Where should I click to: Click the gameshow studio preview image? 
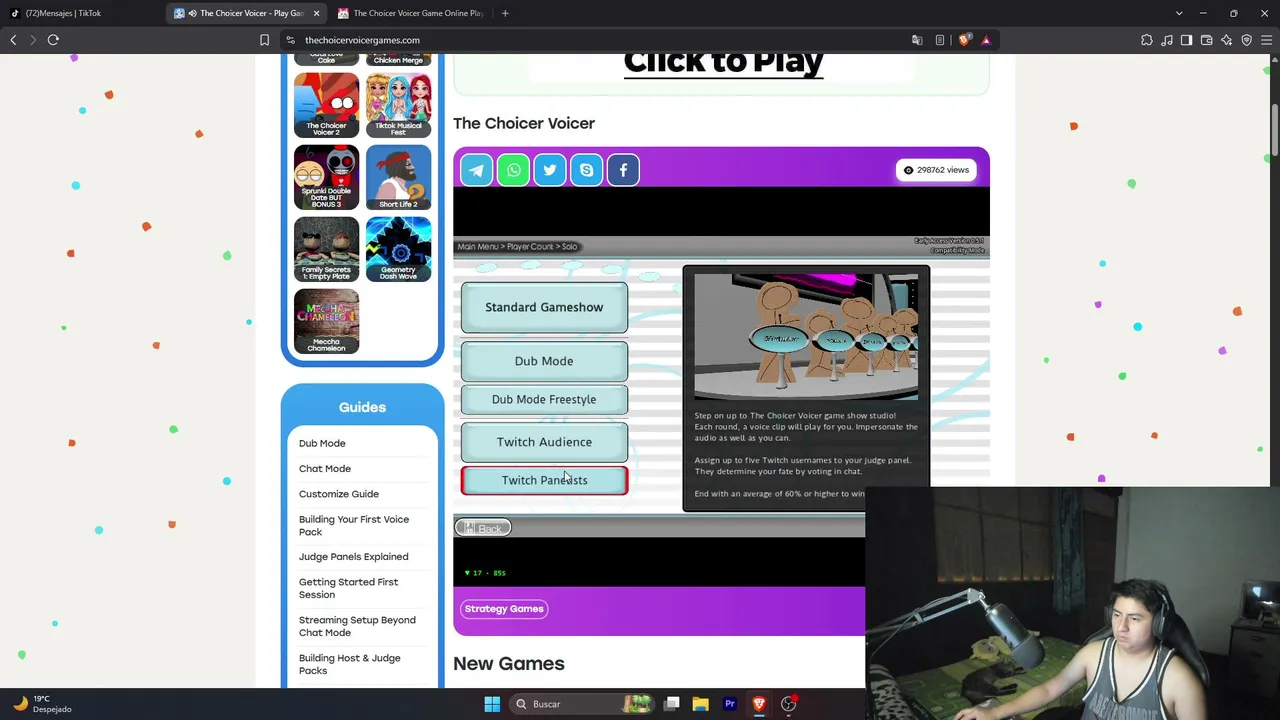[x=806, y=337]
